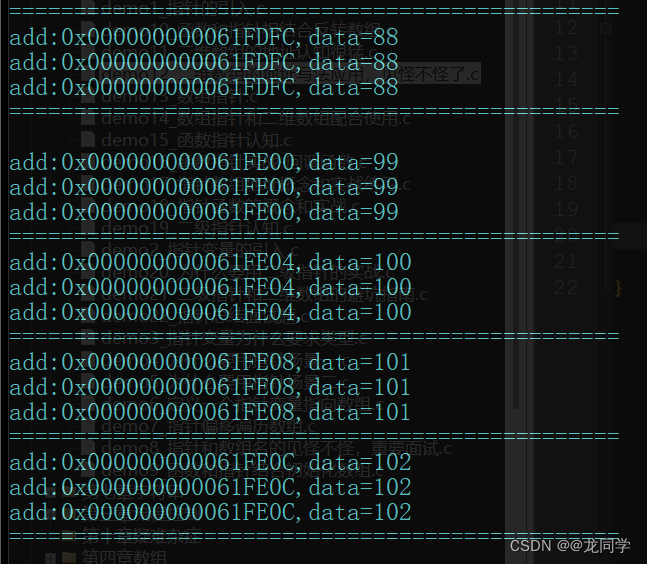Click line number 13 in editor gutter
647x564 pixels.
[x=566, y=54]
